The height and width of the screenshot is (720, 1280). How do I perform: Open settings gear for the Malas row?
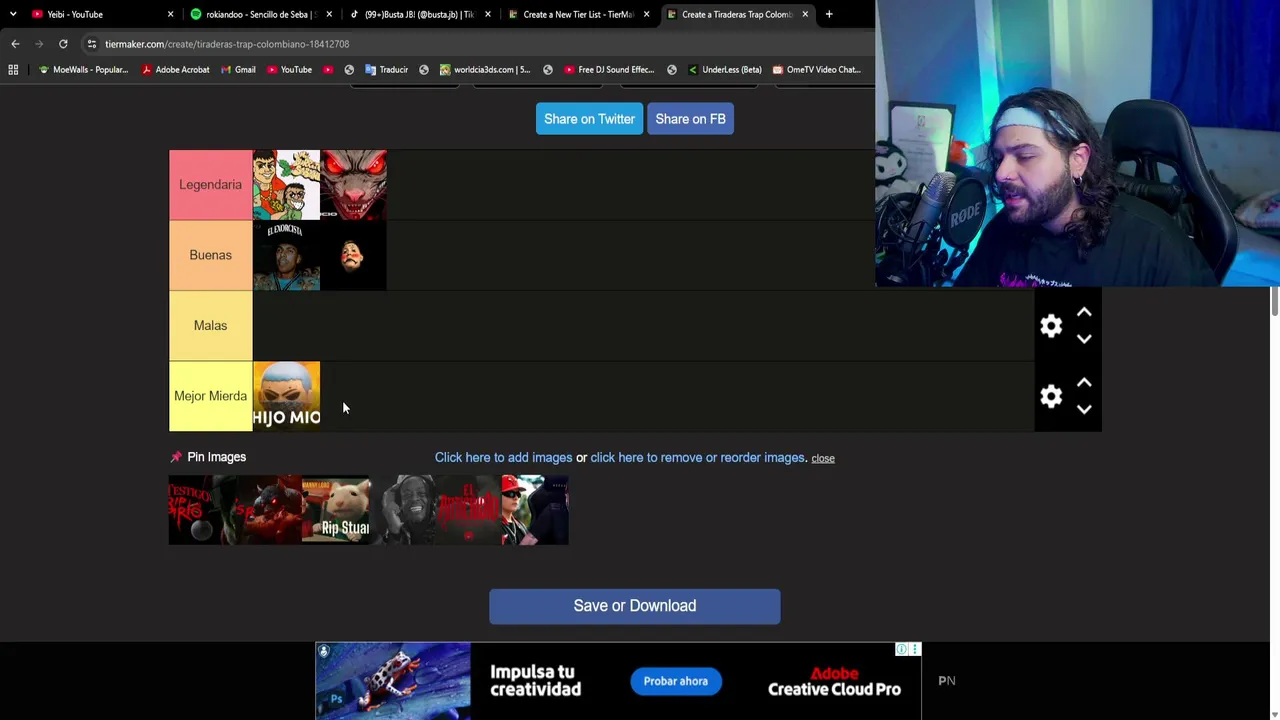point(1051,326)
